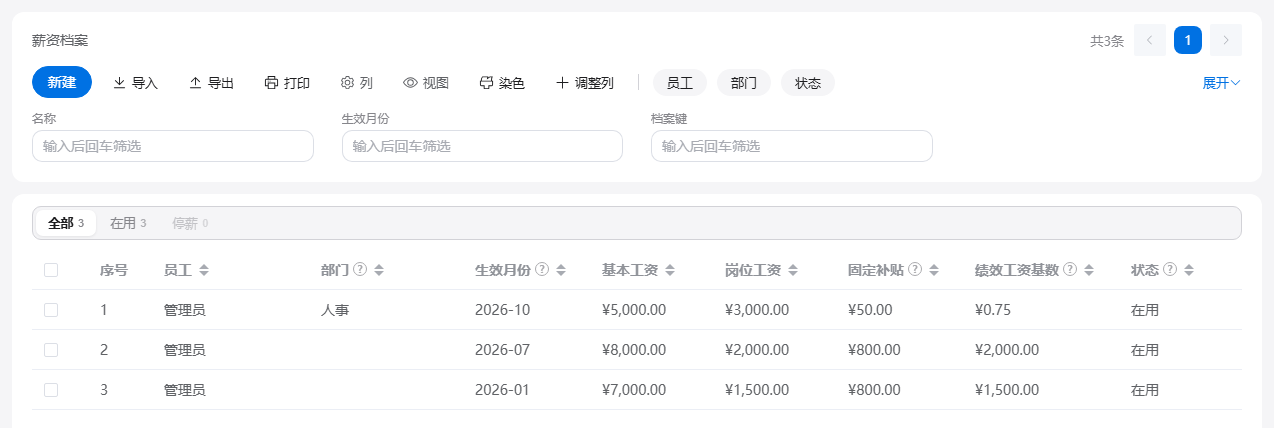Click the help icon beside 状态
The width and height of the screenshot is (1274, 428).
(1170, 270)
